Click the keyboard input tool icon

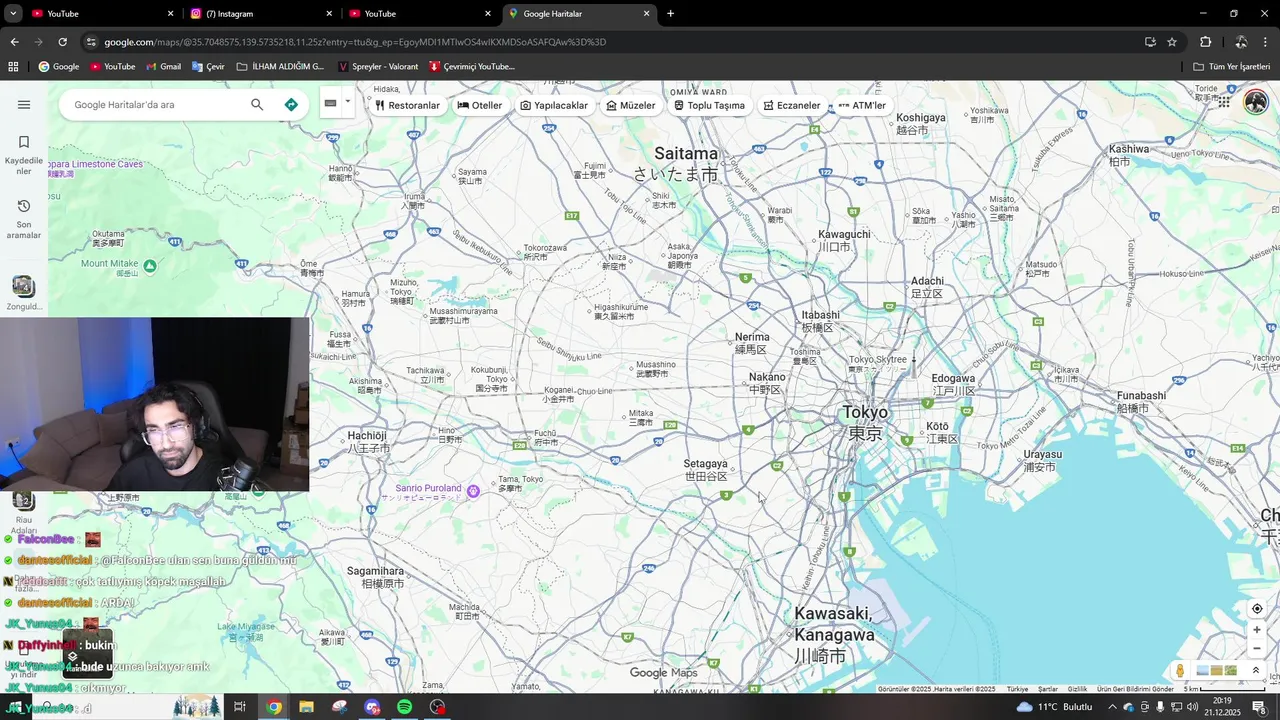pyautogui.click(x=330, y=103)
